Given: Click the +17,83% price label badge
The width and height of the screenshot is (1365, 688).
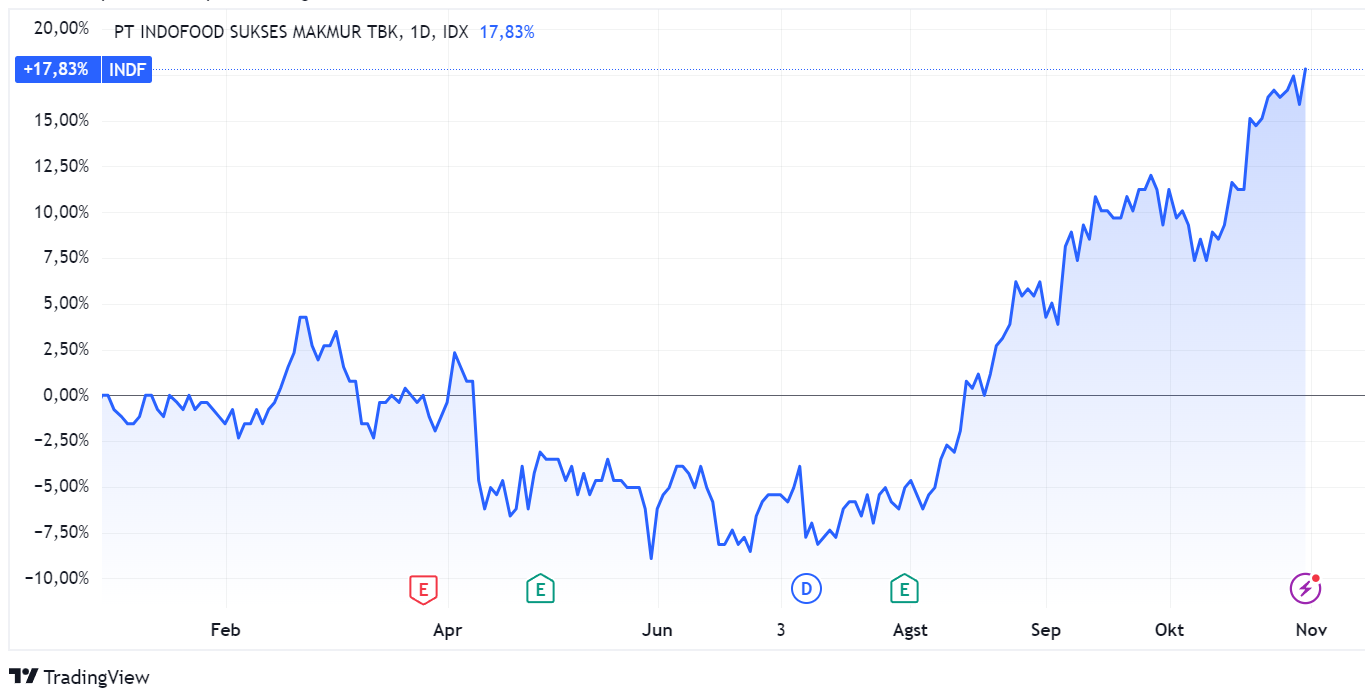Looking at the screenshot, I should [x=57, y=70].
